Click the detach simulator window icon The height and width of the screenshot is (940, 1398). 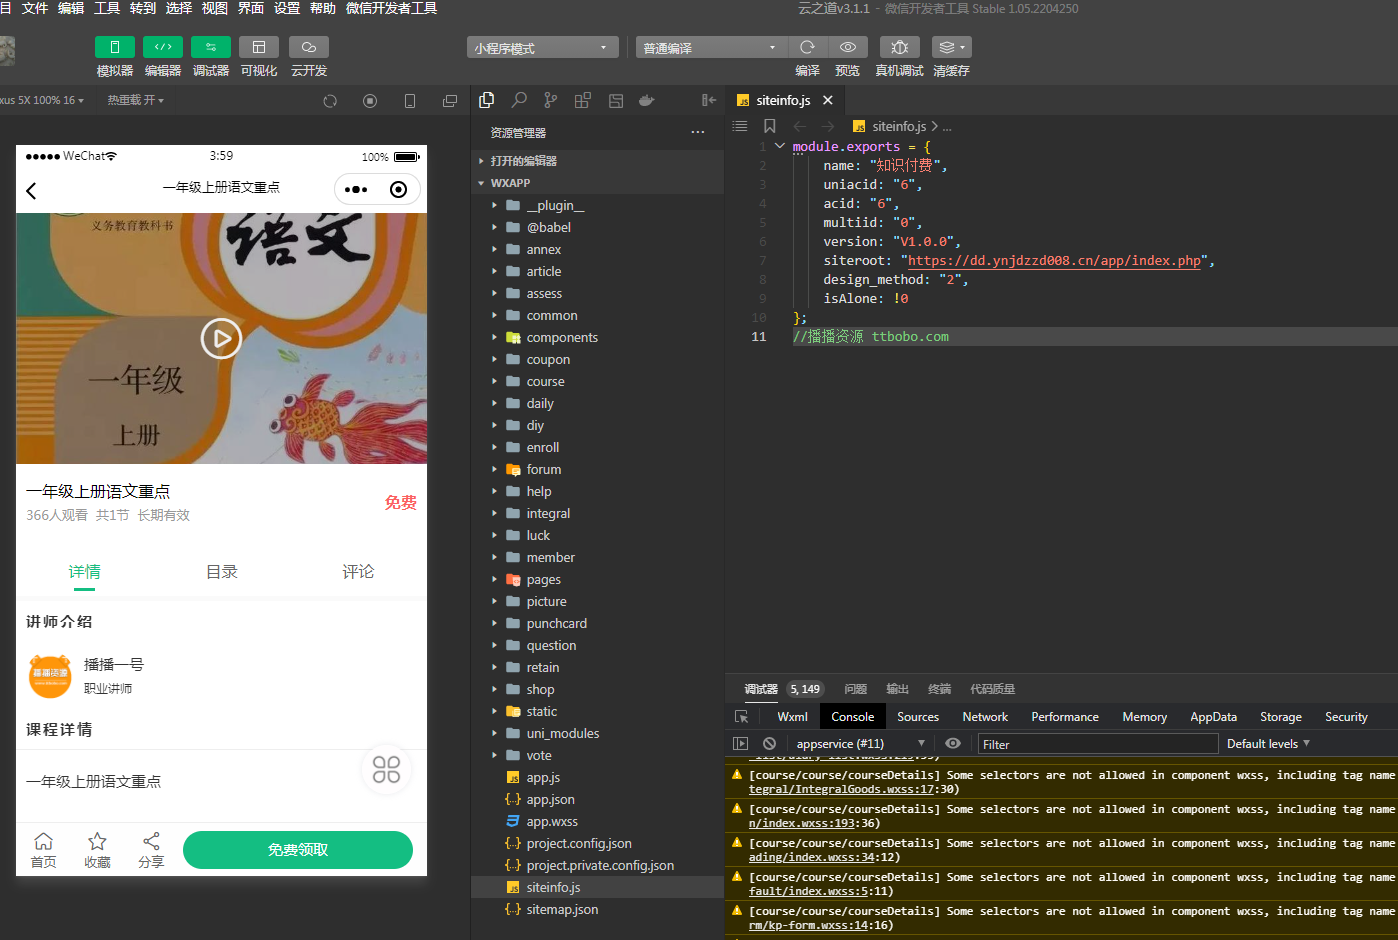point(450,101)
